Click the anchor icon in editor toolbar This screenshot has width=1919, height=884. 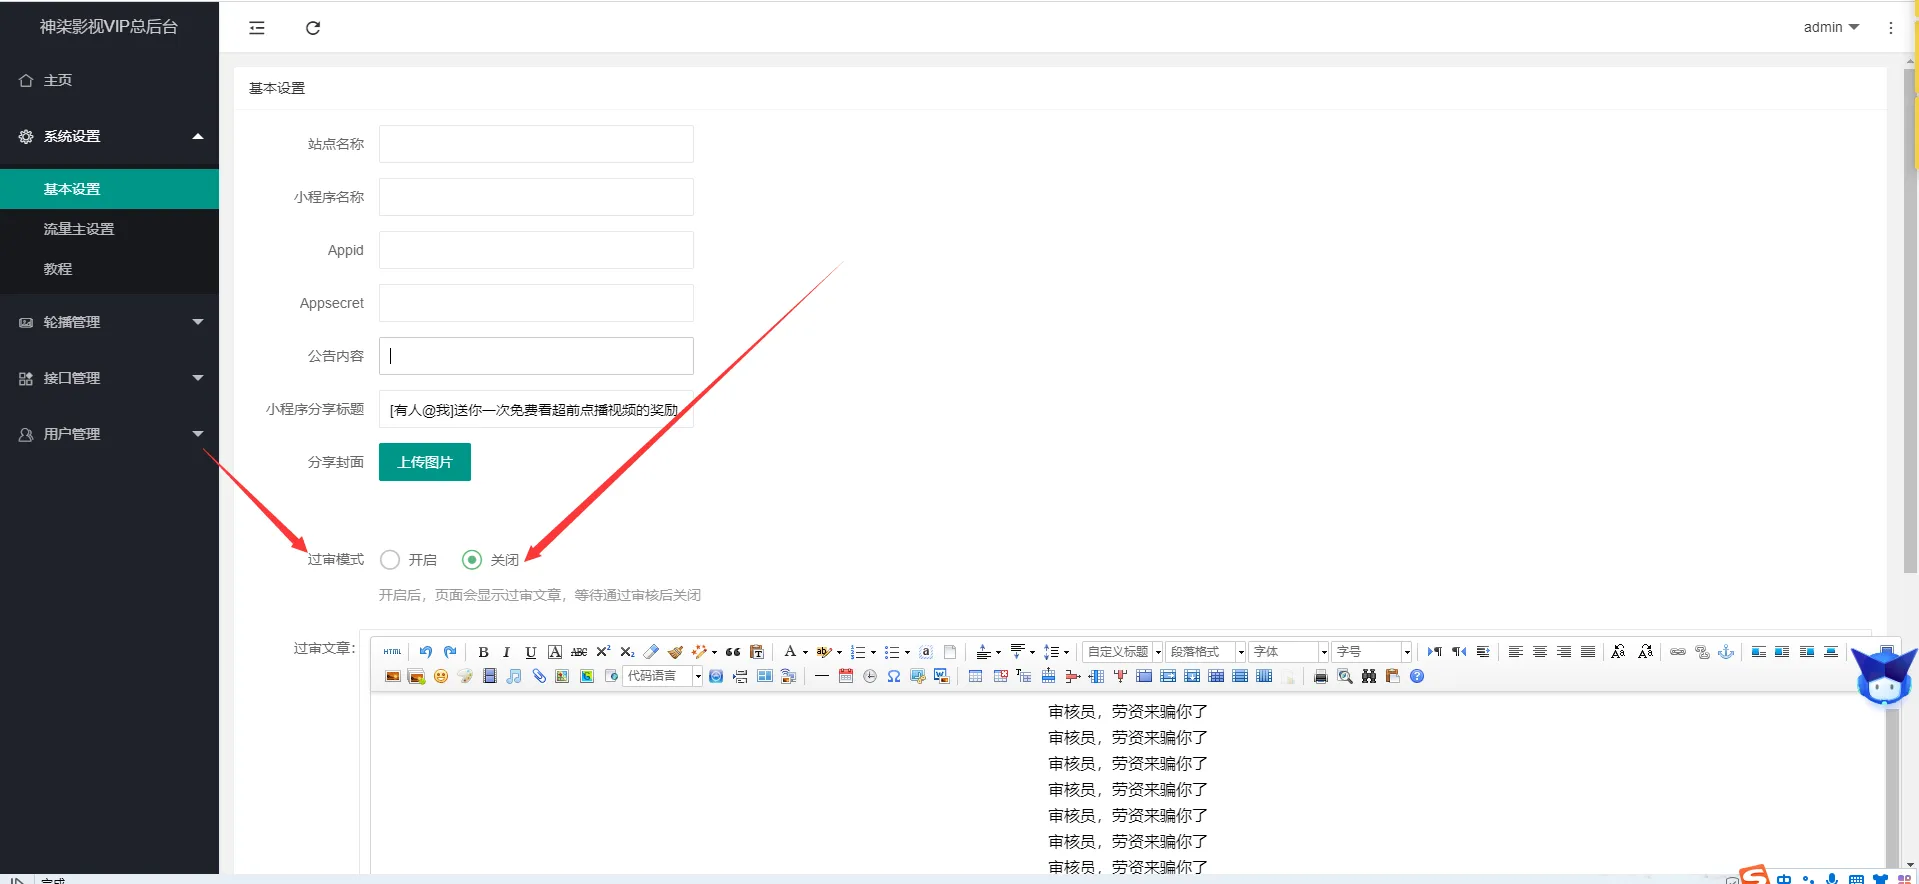tap(1726, 652)
